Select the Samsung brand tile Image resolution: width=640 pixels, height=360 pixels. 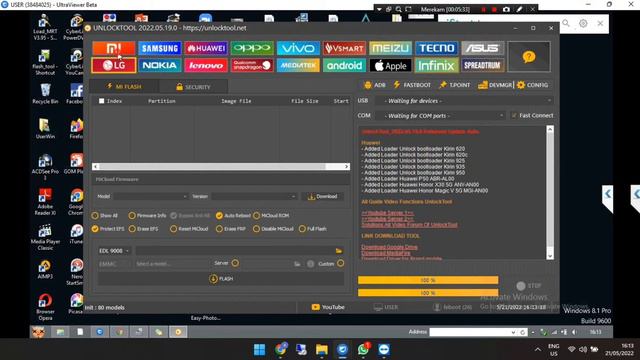click(x=160, y=48)
